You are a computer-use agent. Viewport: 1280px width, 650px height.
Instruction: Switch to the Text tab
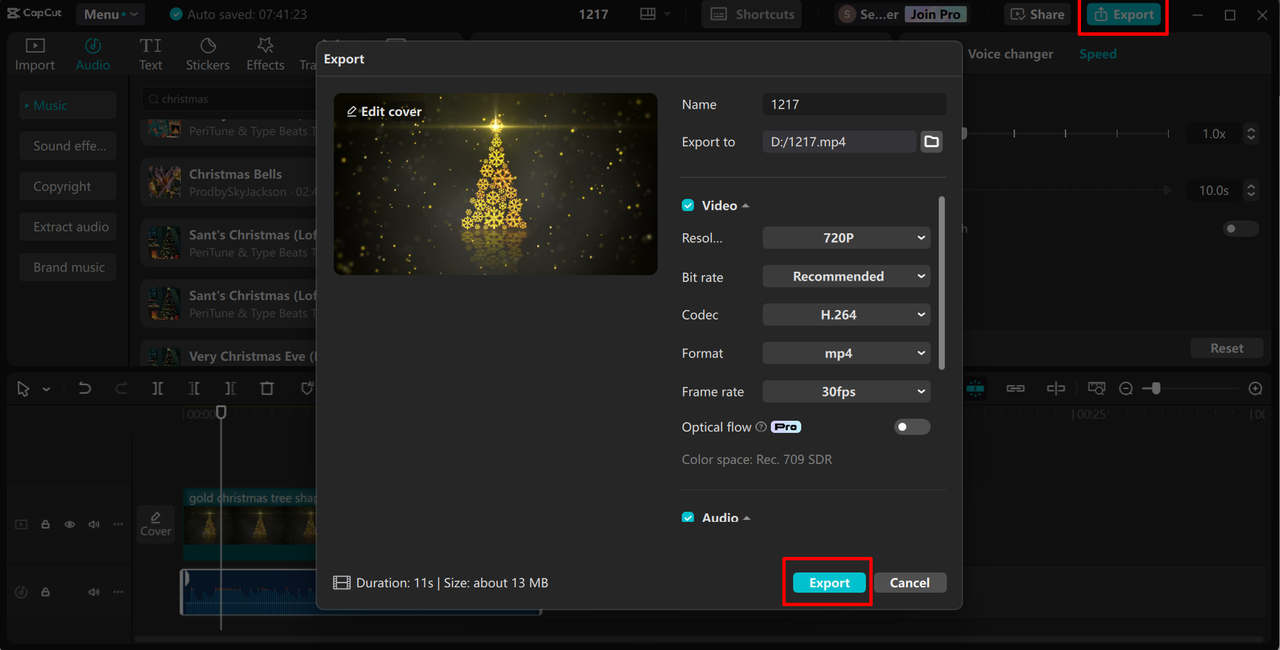point(150,54)
